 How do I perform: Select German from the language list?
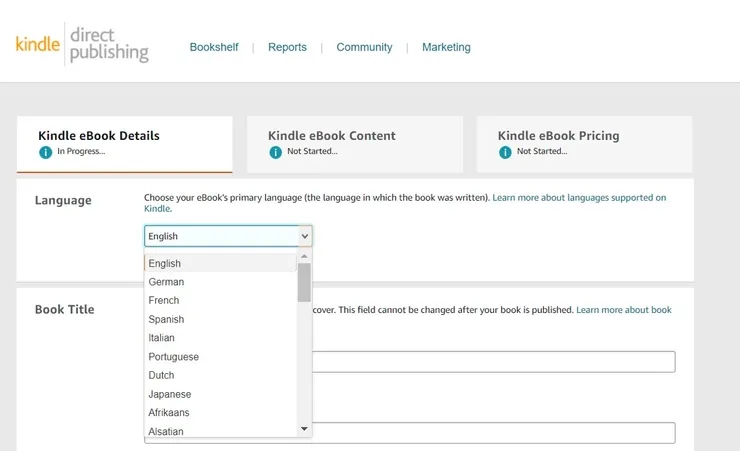tap(166, 282)
